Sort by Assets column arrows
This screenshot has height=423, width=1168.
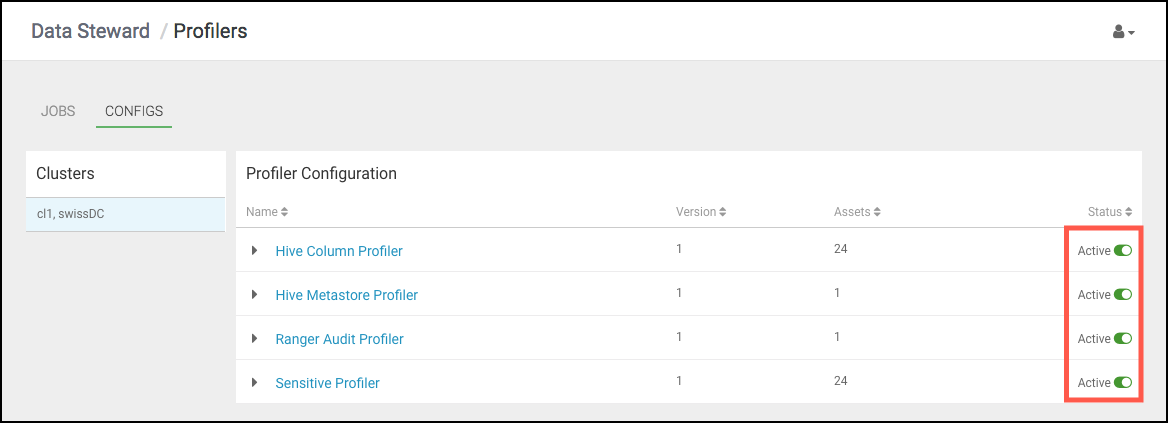(x=877, y=212)
